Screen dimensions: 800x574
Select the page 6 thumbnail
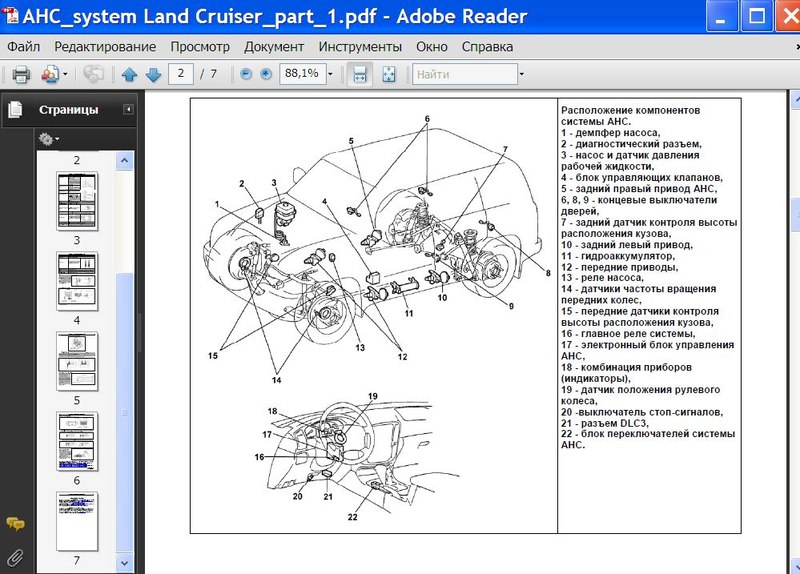point(77,441)
